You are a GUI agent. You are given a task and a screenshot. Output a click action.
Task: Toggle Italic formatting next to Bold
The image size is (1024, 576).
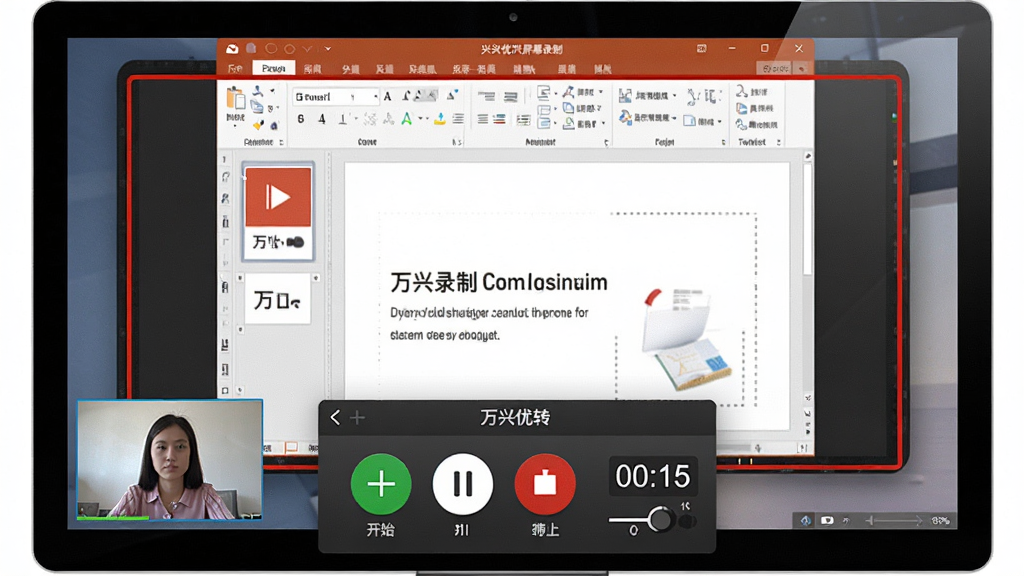(321, 119)
